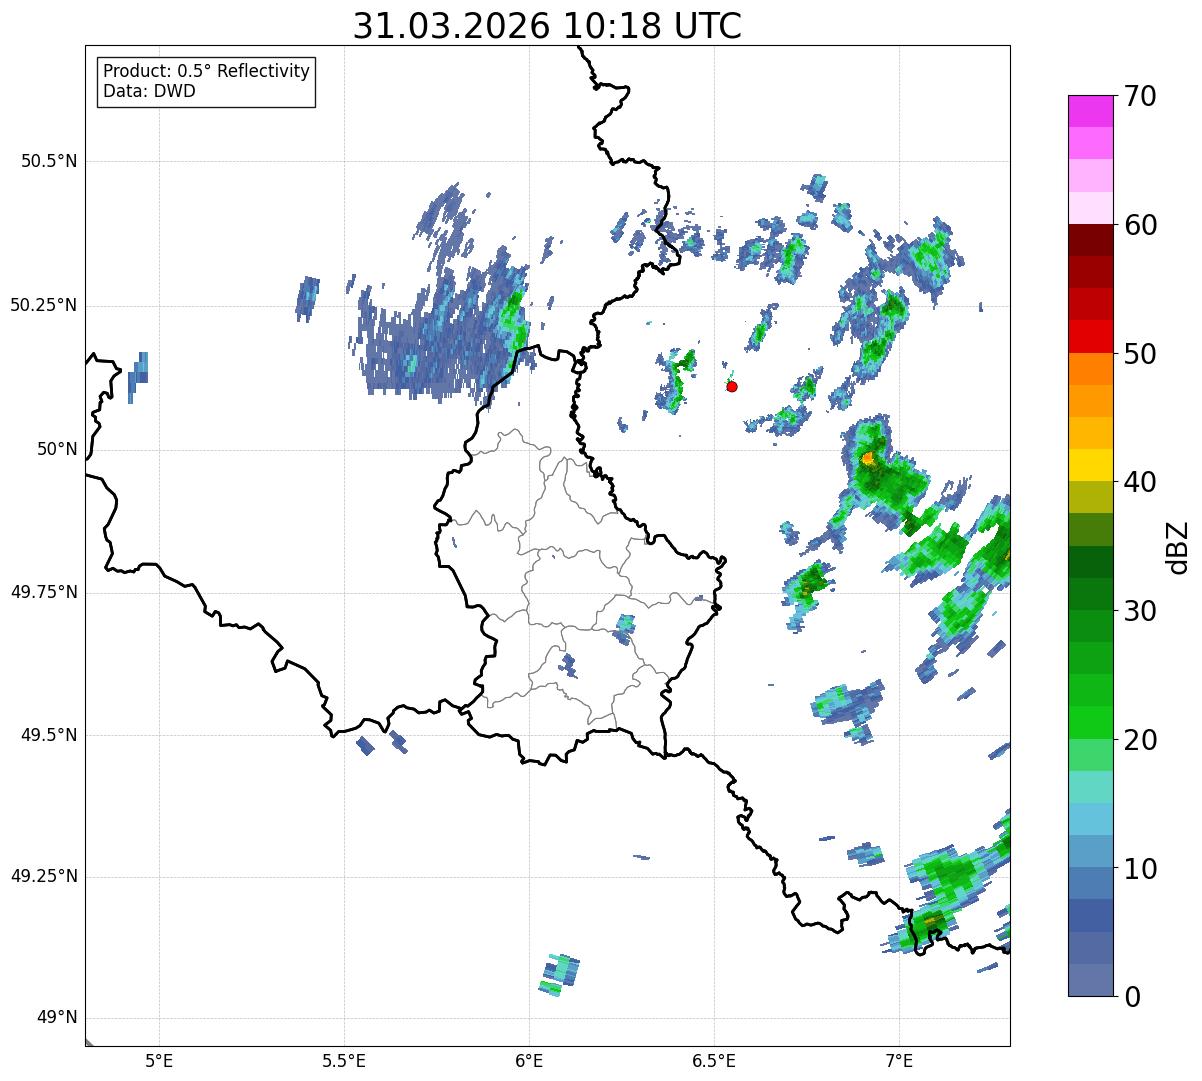This screenshot has width=1202, height=1081.
Task: Click the small teal echo near 49.1°N 6.1°E
Action: point(559,975)
